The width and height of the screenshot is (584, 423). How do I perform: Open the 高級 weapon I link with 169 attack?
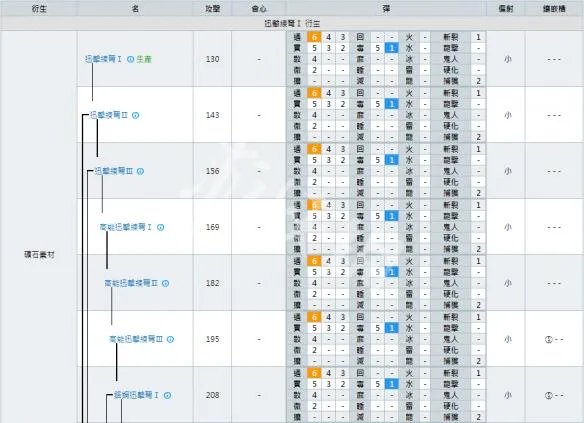click(x=126, y=227)
